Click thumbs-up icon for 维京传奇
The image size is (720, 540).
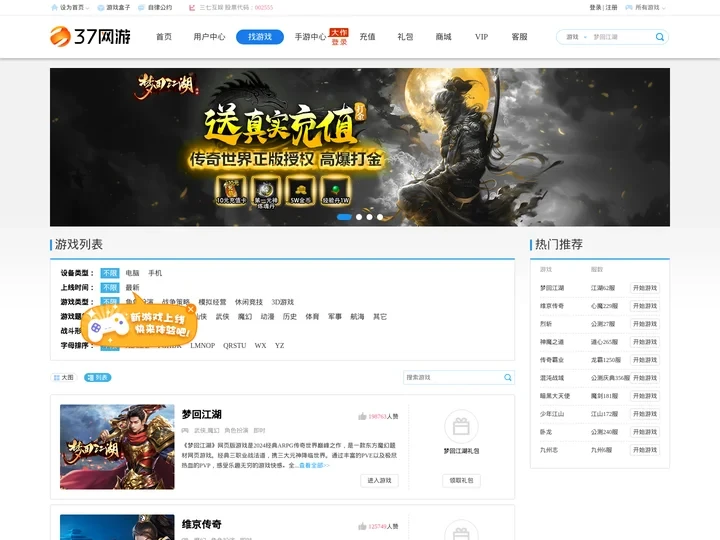[362, 526]
